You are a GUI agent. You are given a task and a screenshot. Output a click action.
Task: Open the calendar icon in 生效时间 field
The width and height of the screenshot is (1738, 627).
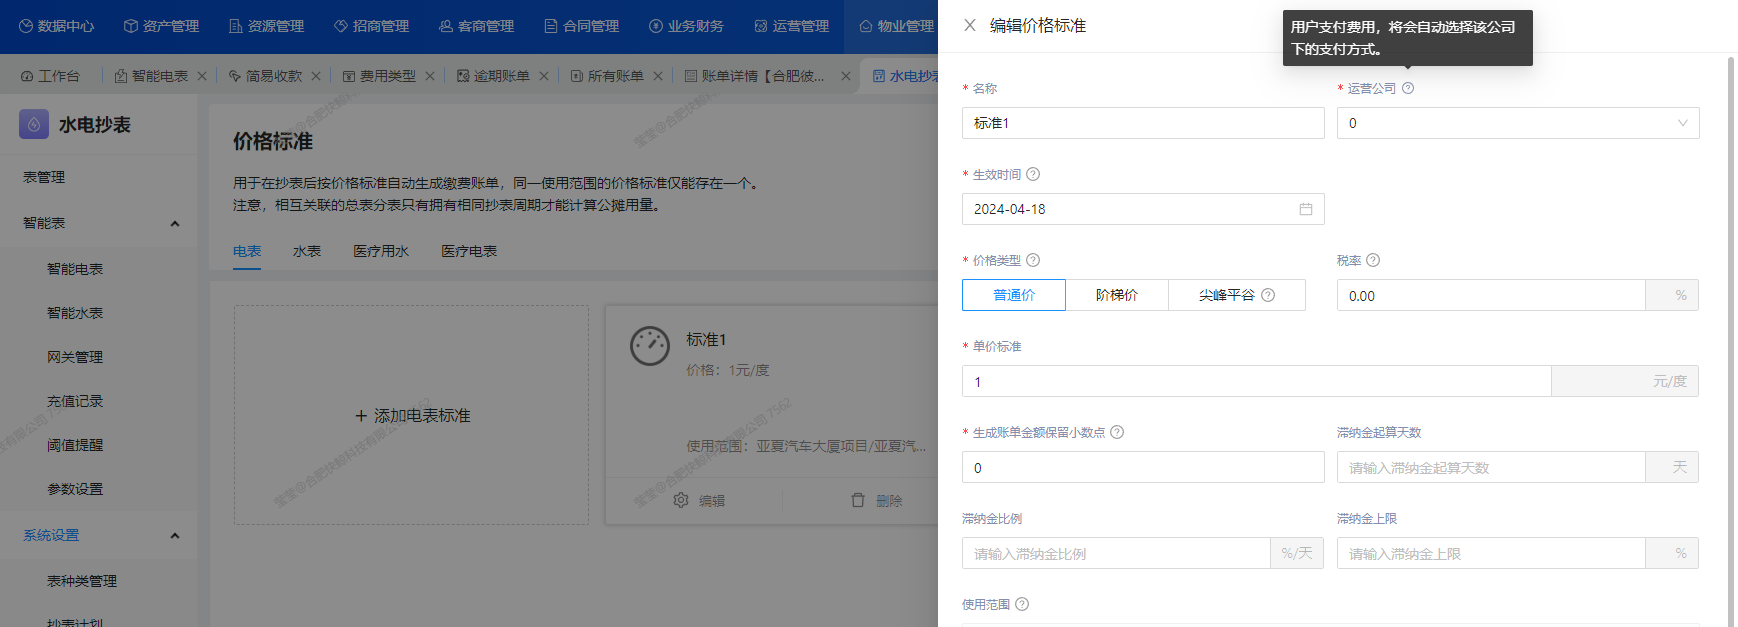1306,209
